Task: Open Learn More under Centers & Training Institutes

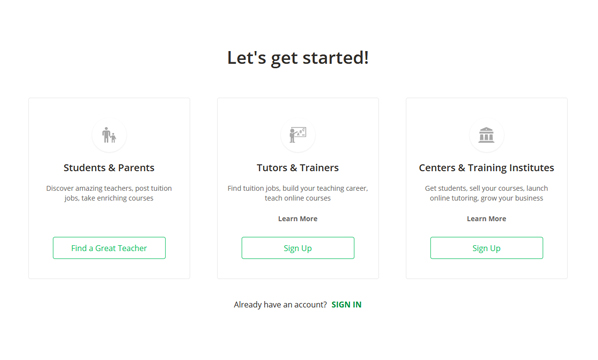Action: 487,219
